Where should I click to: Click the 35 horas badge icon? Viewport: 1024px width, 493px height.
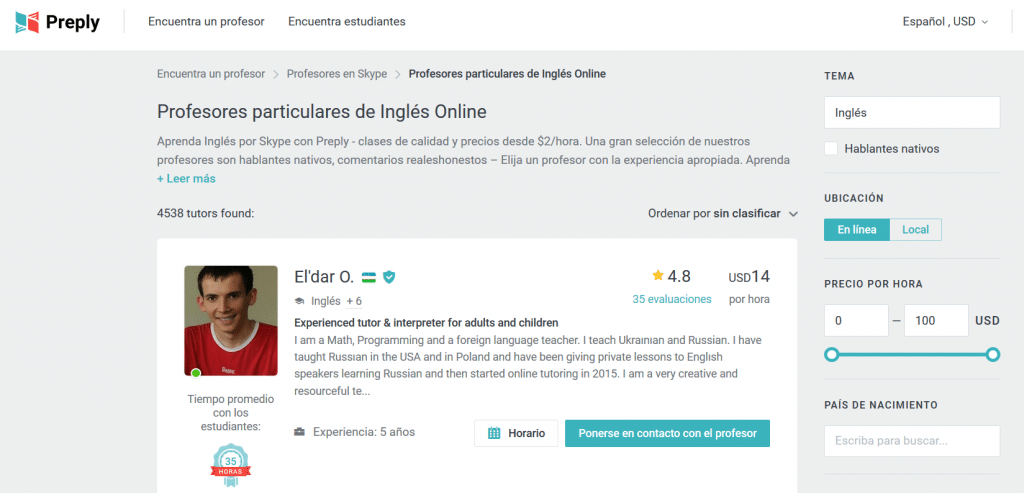coord(230,463)
